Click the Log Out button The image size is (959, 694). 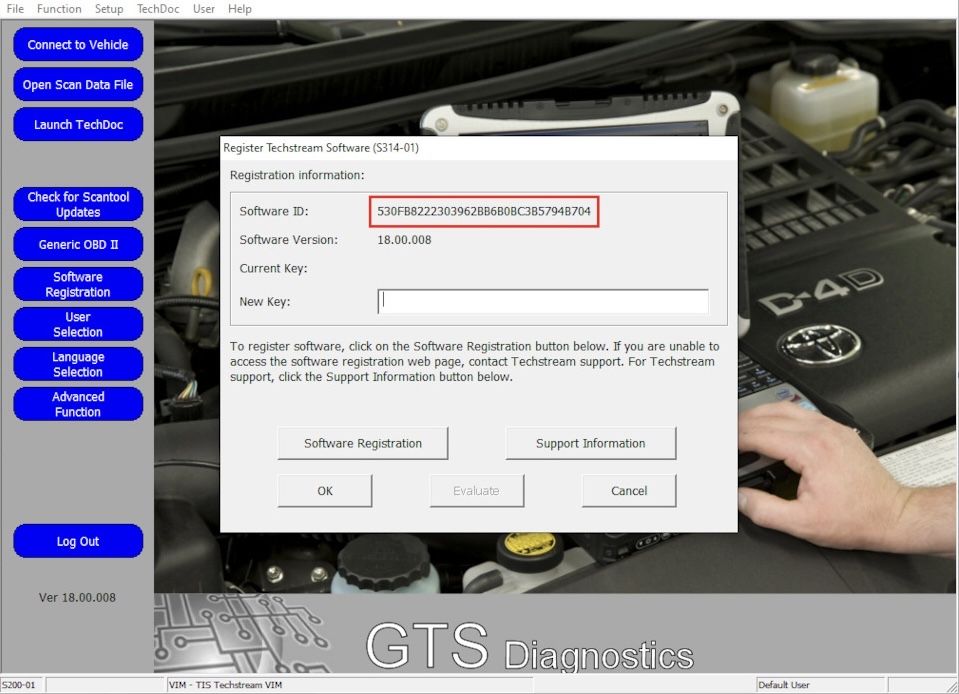pos(78,541)
